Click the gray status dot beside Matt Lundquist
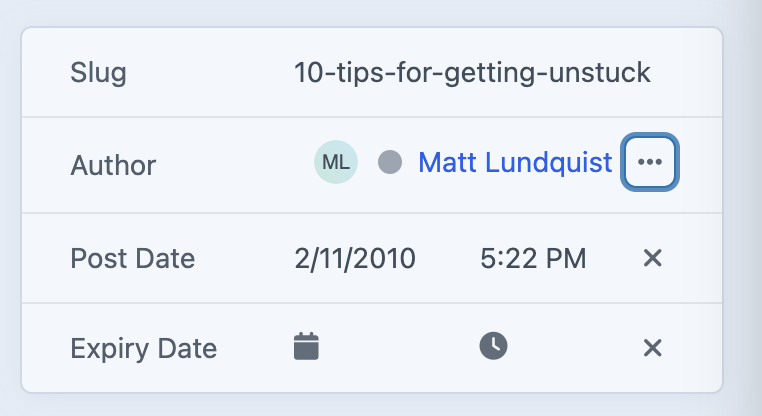 point(390,162)
